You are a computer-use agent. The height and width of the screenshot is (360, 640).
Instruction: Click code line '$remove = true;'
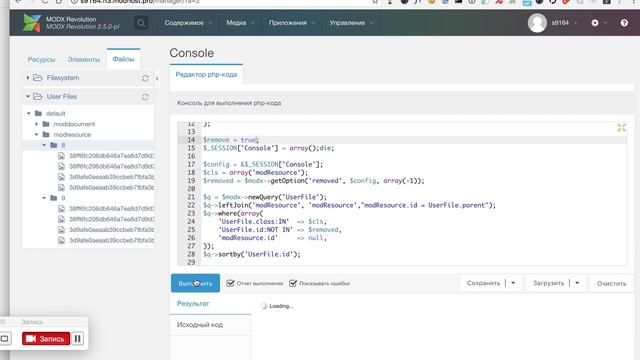pos(231,140)
